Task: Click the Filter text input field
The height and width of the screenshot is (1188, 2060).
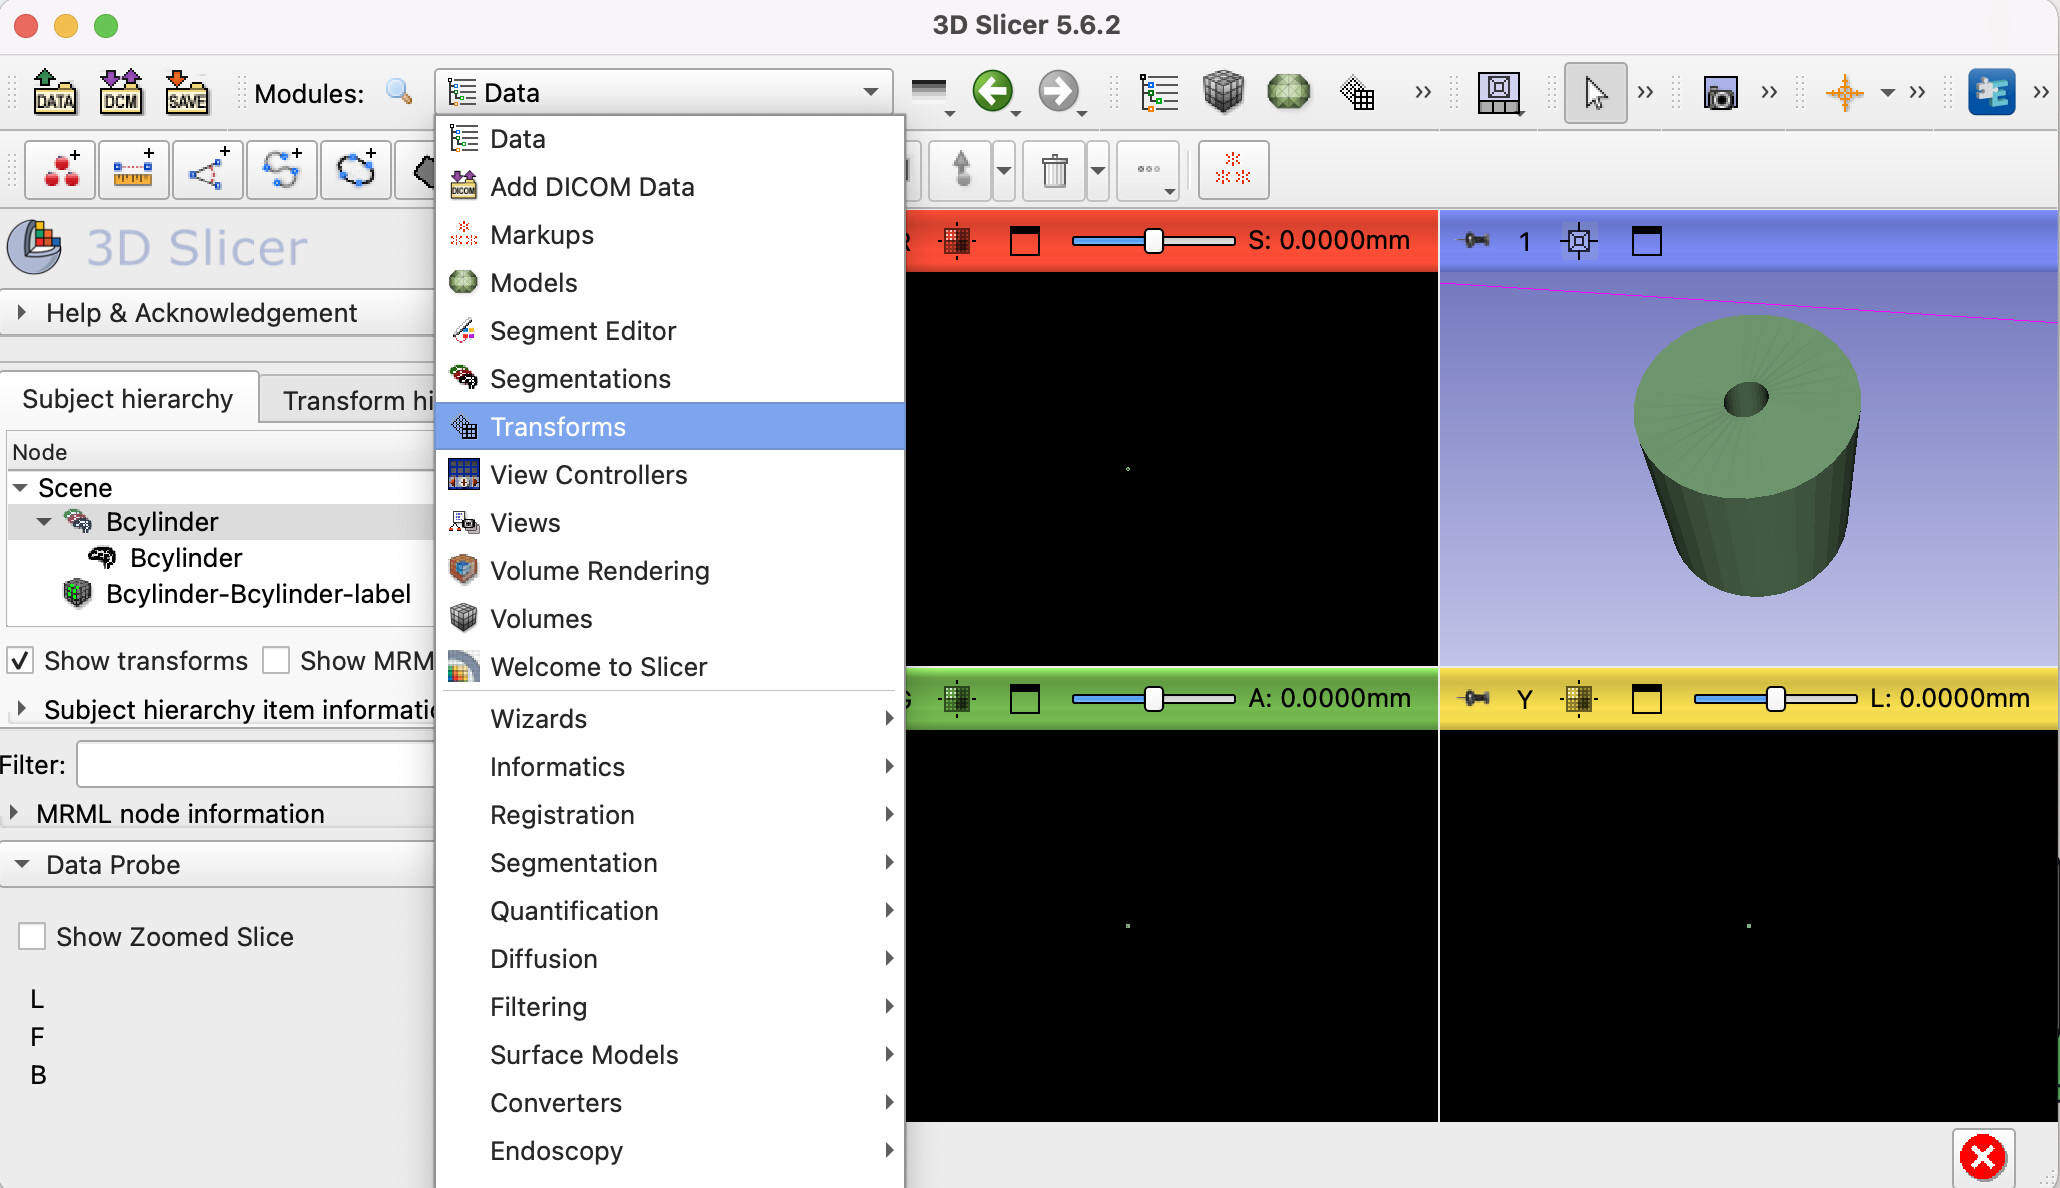Action: point(256,765)
